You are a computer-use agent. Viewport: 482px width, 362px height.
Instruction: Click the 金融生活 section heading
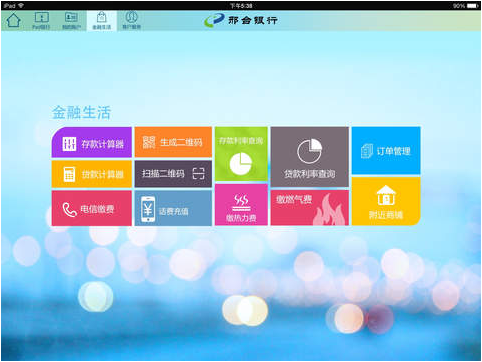81,112
